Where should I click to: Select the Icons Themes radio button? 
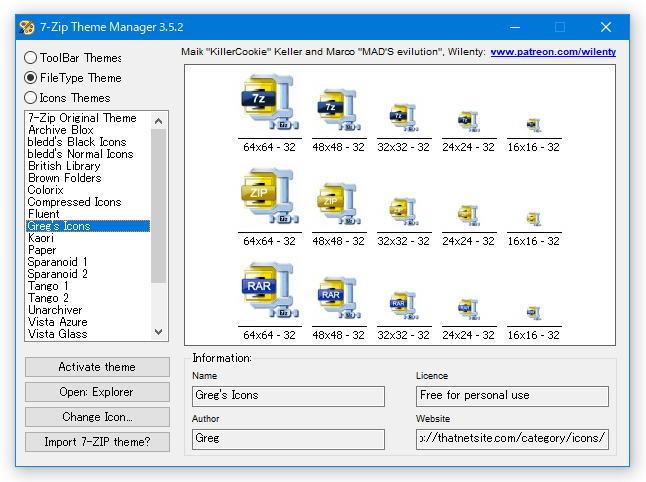tap(30, 98)
